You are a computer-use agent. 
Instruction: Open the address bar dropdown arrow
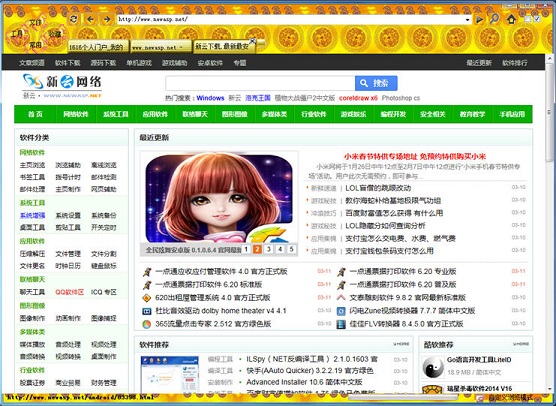click(x=468, y=20)
